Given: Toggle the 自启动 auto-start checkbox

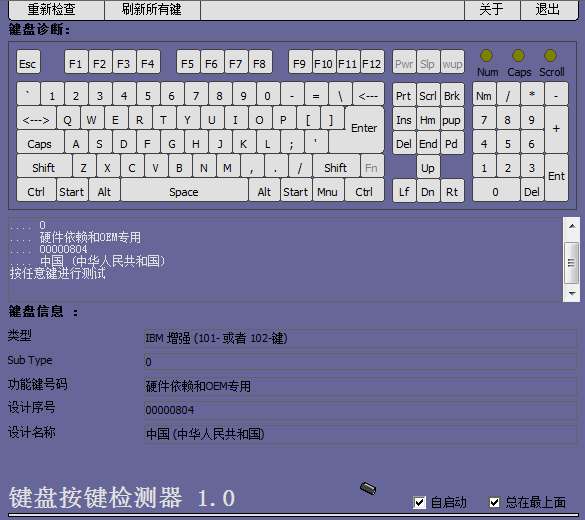Looking at the screenshot, I should pyautogui.click(x=419, y=502).
